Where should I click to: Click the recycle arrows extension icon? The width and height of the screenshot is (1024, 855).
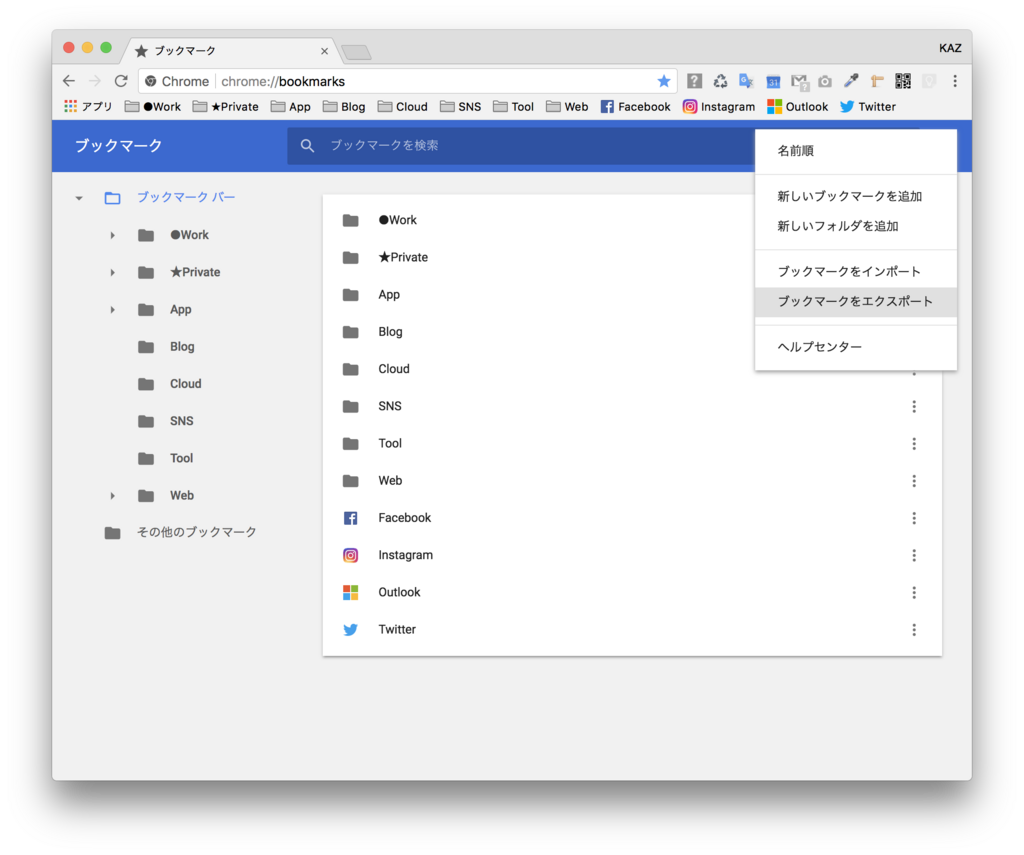(720, 81)
